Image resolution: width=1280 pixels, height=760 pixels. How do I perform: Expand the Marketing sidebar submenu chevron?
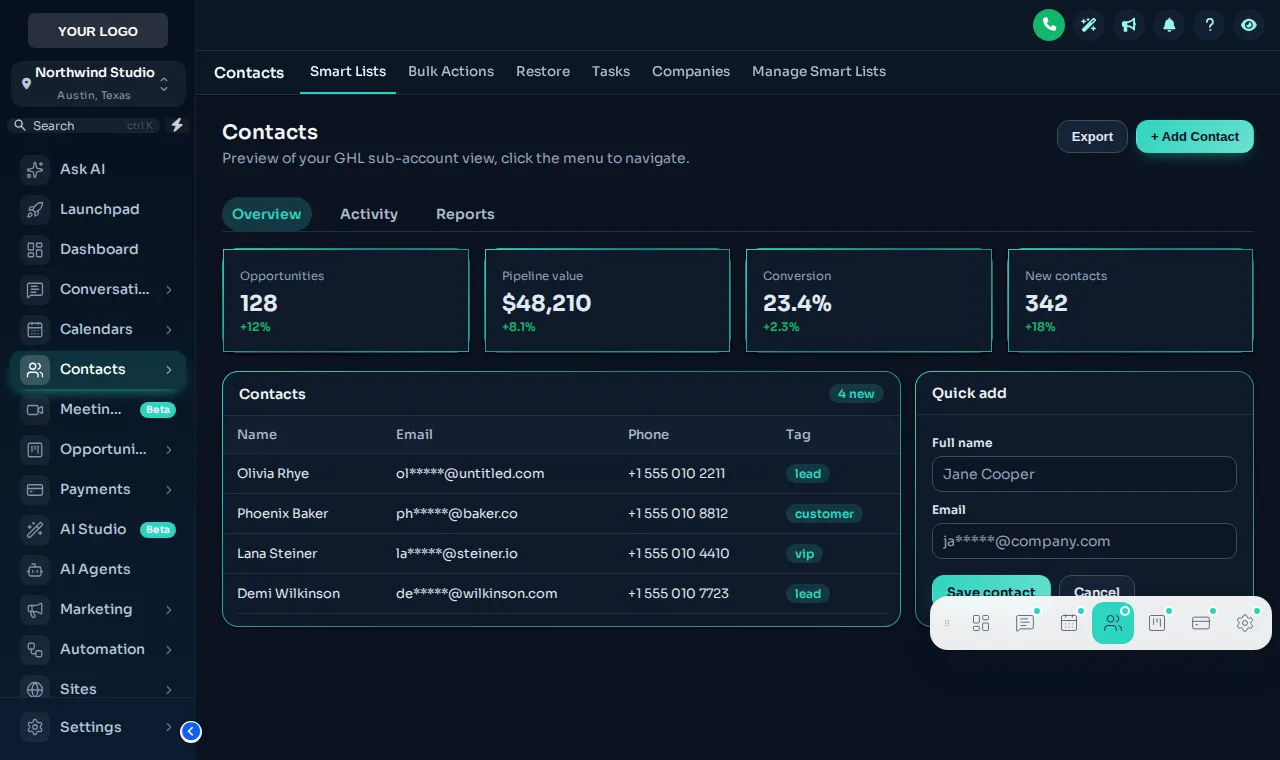[168, 610]
